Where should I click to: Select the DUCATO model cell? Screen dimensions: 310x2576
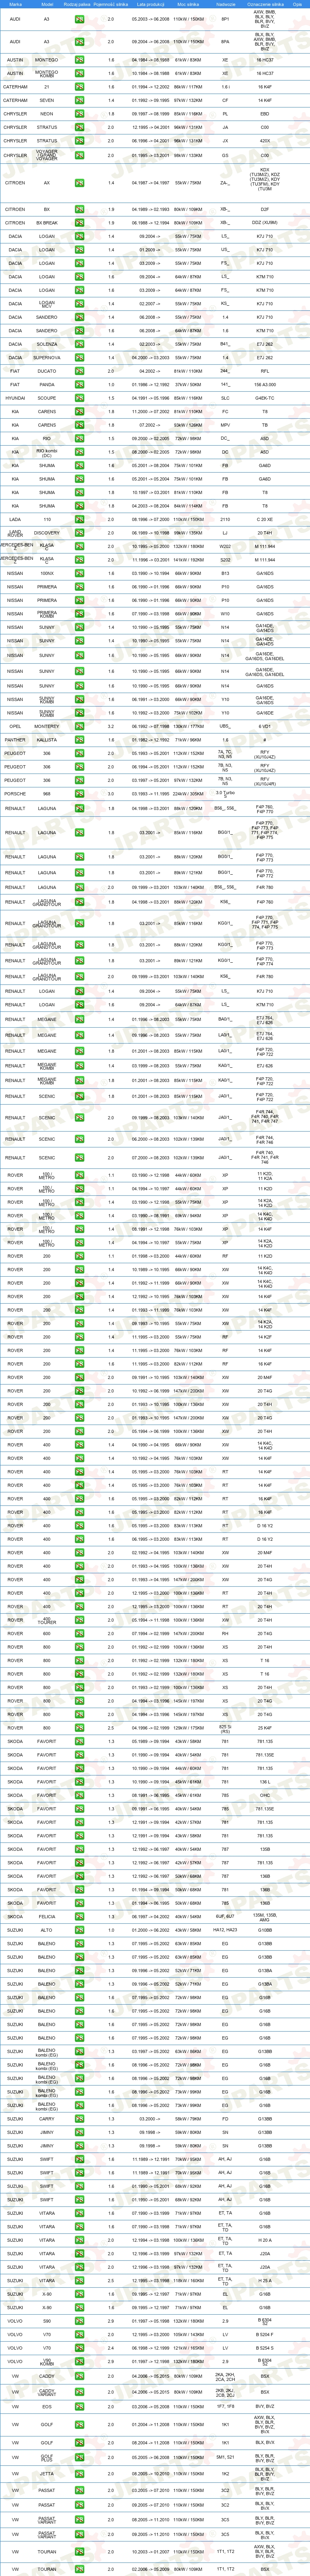(x=47, y=371)
